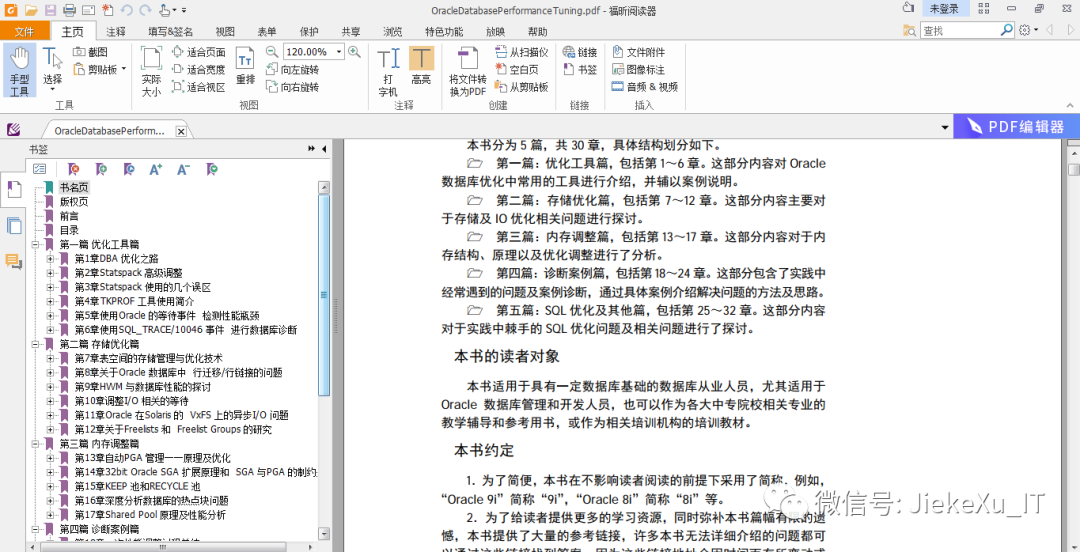Enlarge bookmark font with A+ icon
The height and width of the screenshot is (552, 1080).
(x=155, y=170)
